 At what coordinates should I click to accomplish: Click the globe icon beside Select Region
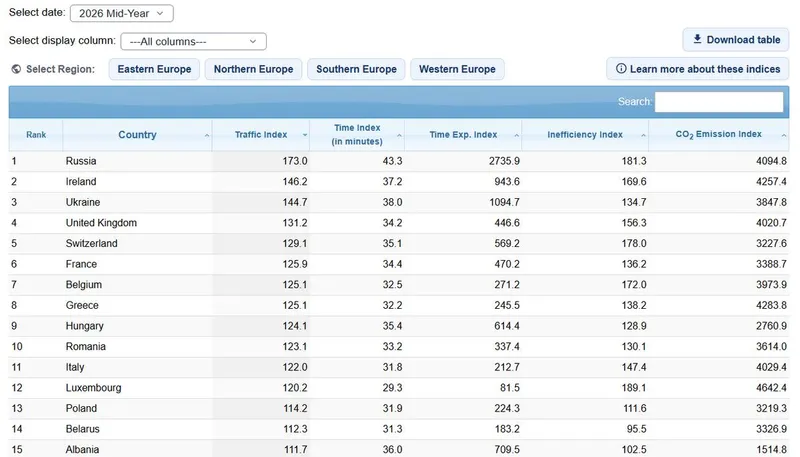click(16, 69)
